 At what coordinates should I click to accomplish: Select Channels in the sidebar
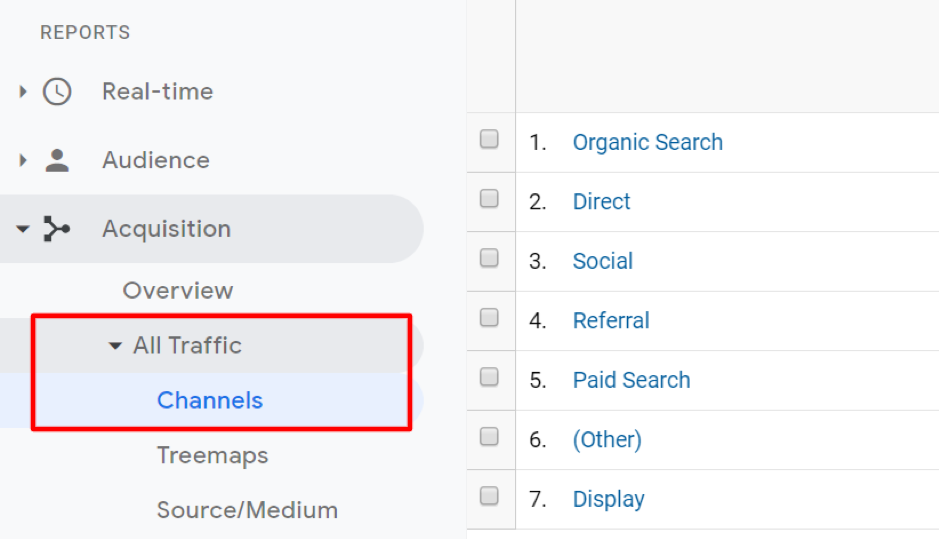pos(210,401)
